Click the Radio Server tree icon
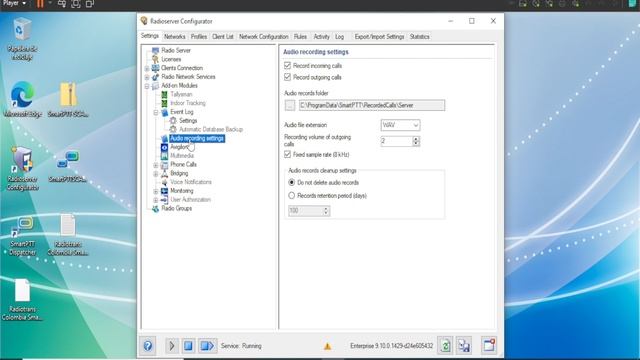This screenshot has height=360, width=640. (155, 50)
